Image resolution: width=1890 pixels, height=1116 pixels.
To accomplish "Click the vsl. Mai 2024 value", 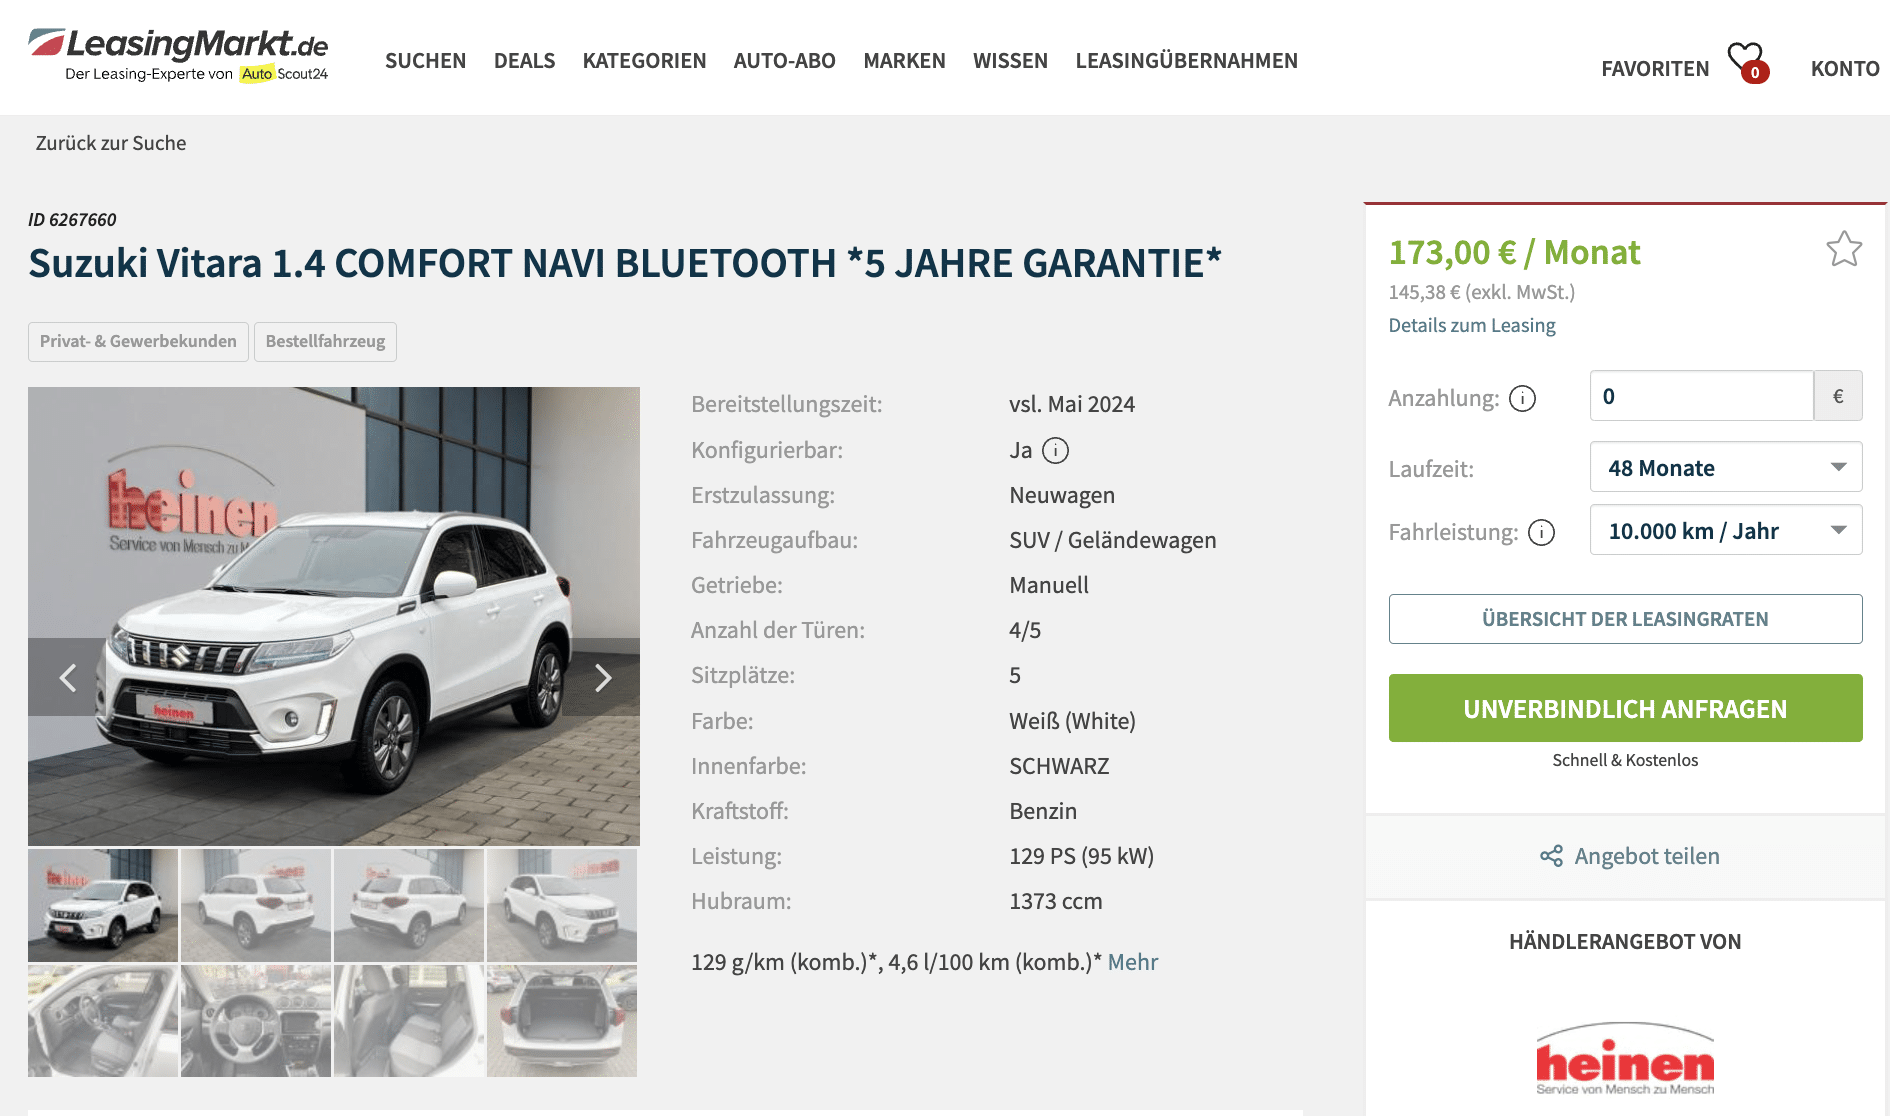I will pyautogui.click(x=1072, y=404).
